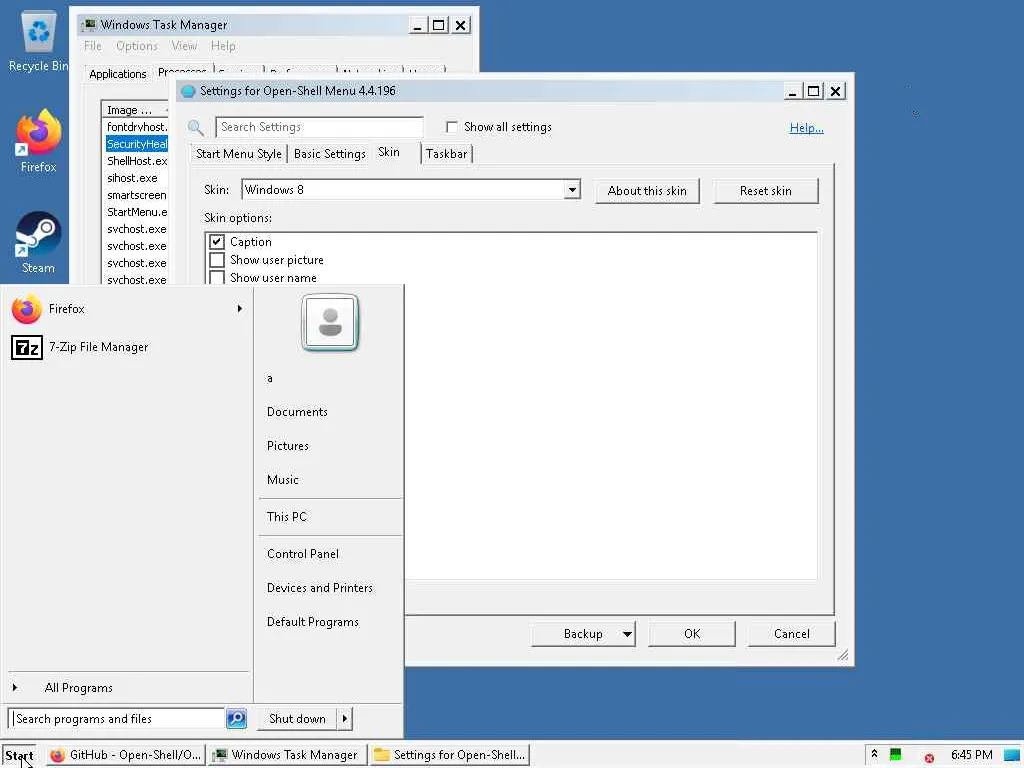Click the Start button on the taskbar
This screenshot has width=1024, height=768.
tap(20, 755)
